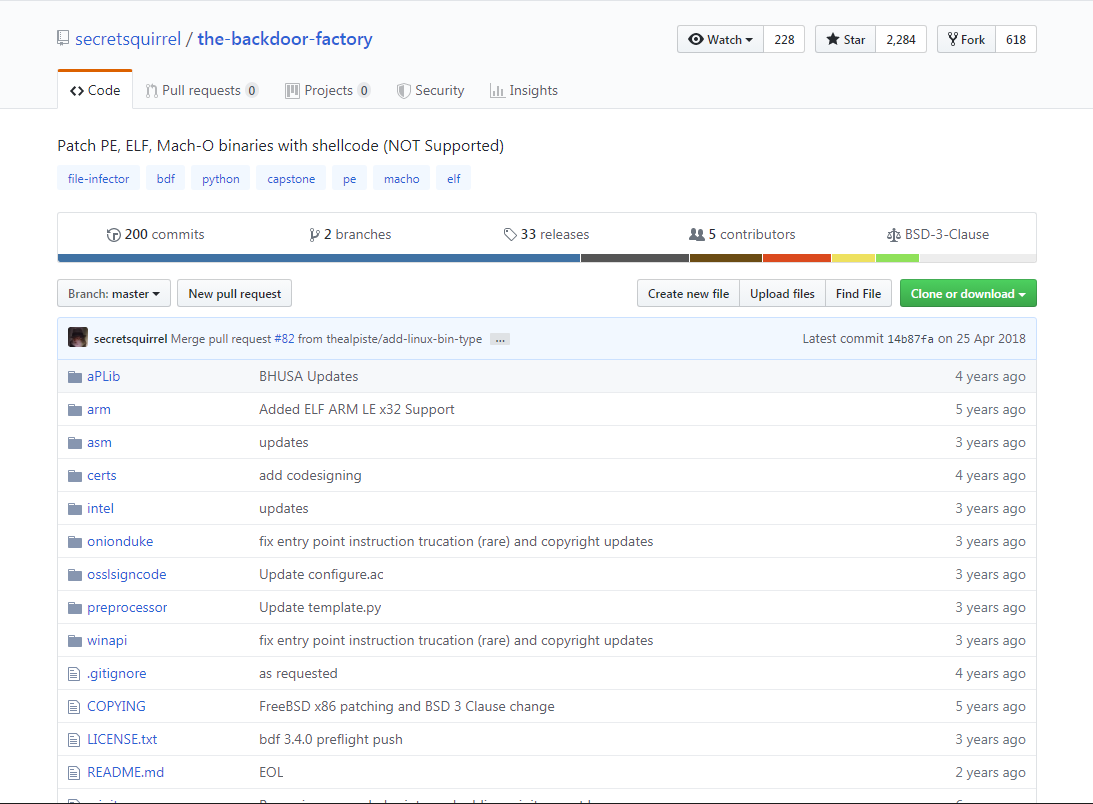
Task: Click the repository book icon beside secretsquirrel
Action: [x=63, y=38]
